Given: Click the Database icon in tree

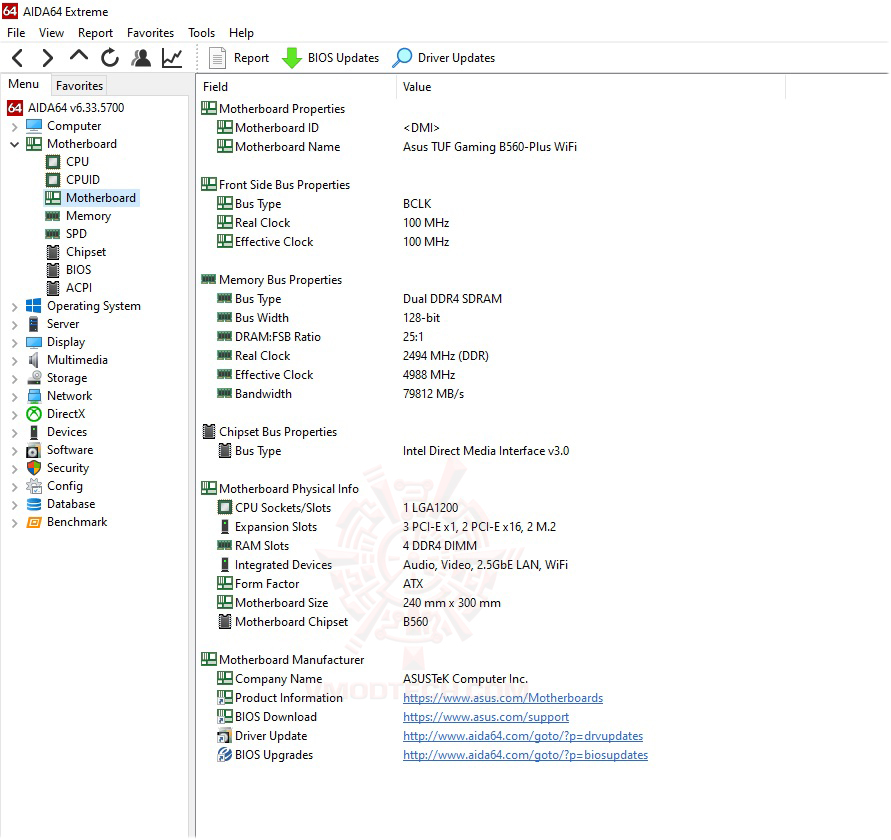Looking at the screenshot, I should click(x=34, y=504).
